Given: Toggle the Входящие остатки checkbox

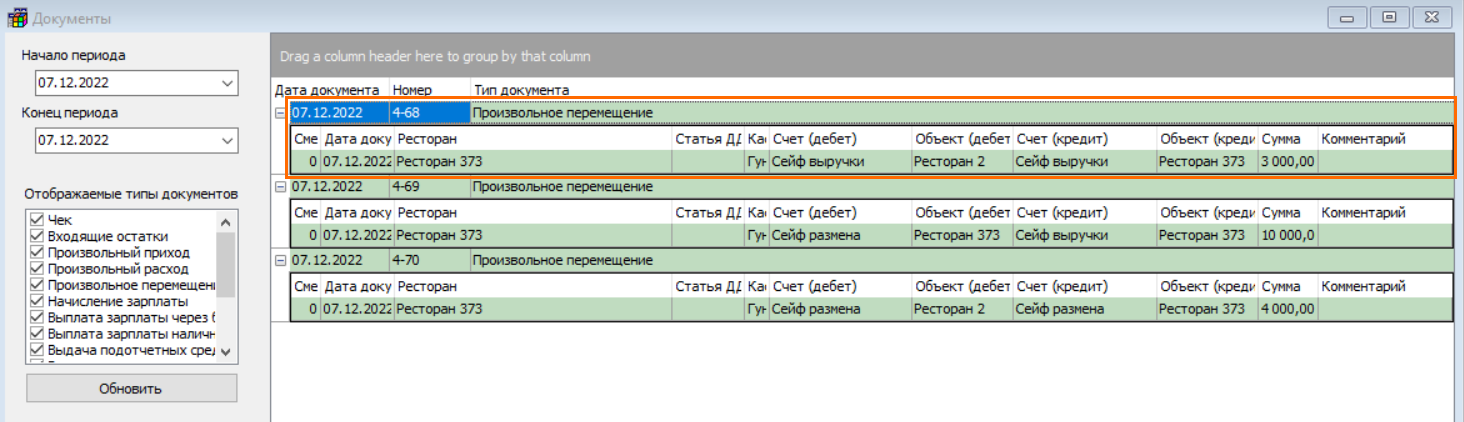Looking at the screenshot, I should click(x=37, y=237).
